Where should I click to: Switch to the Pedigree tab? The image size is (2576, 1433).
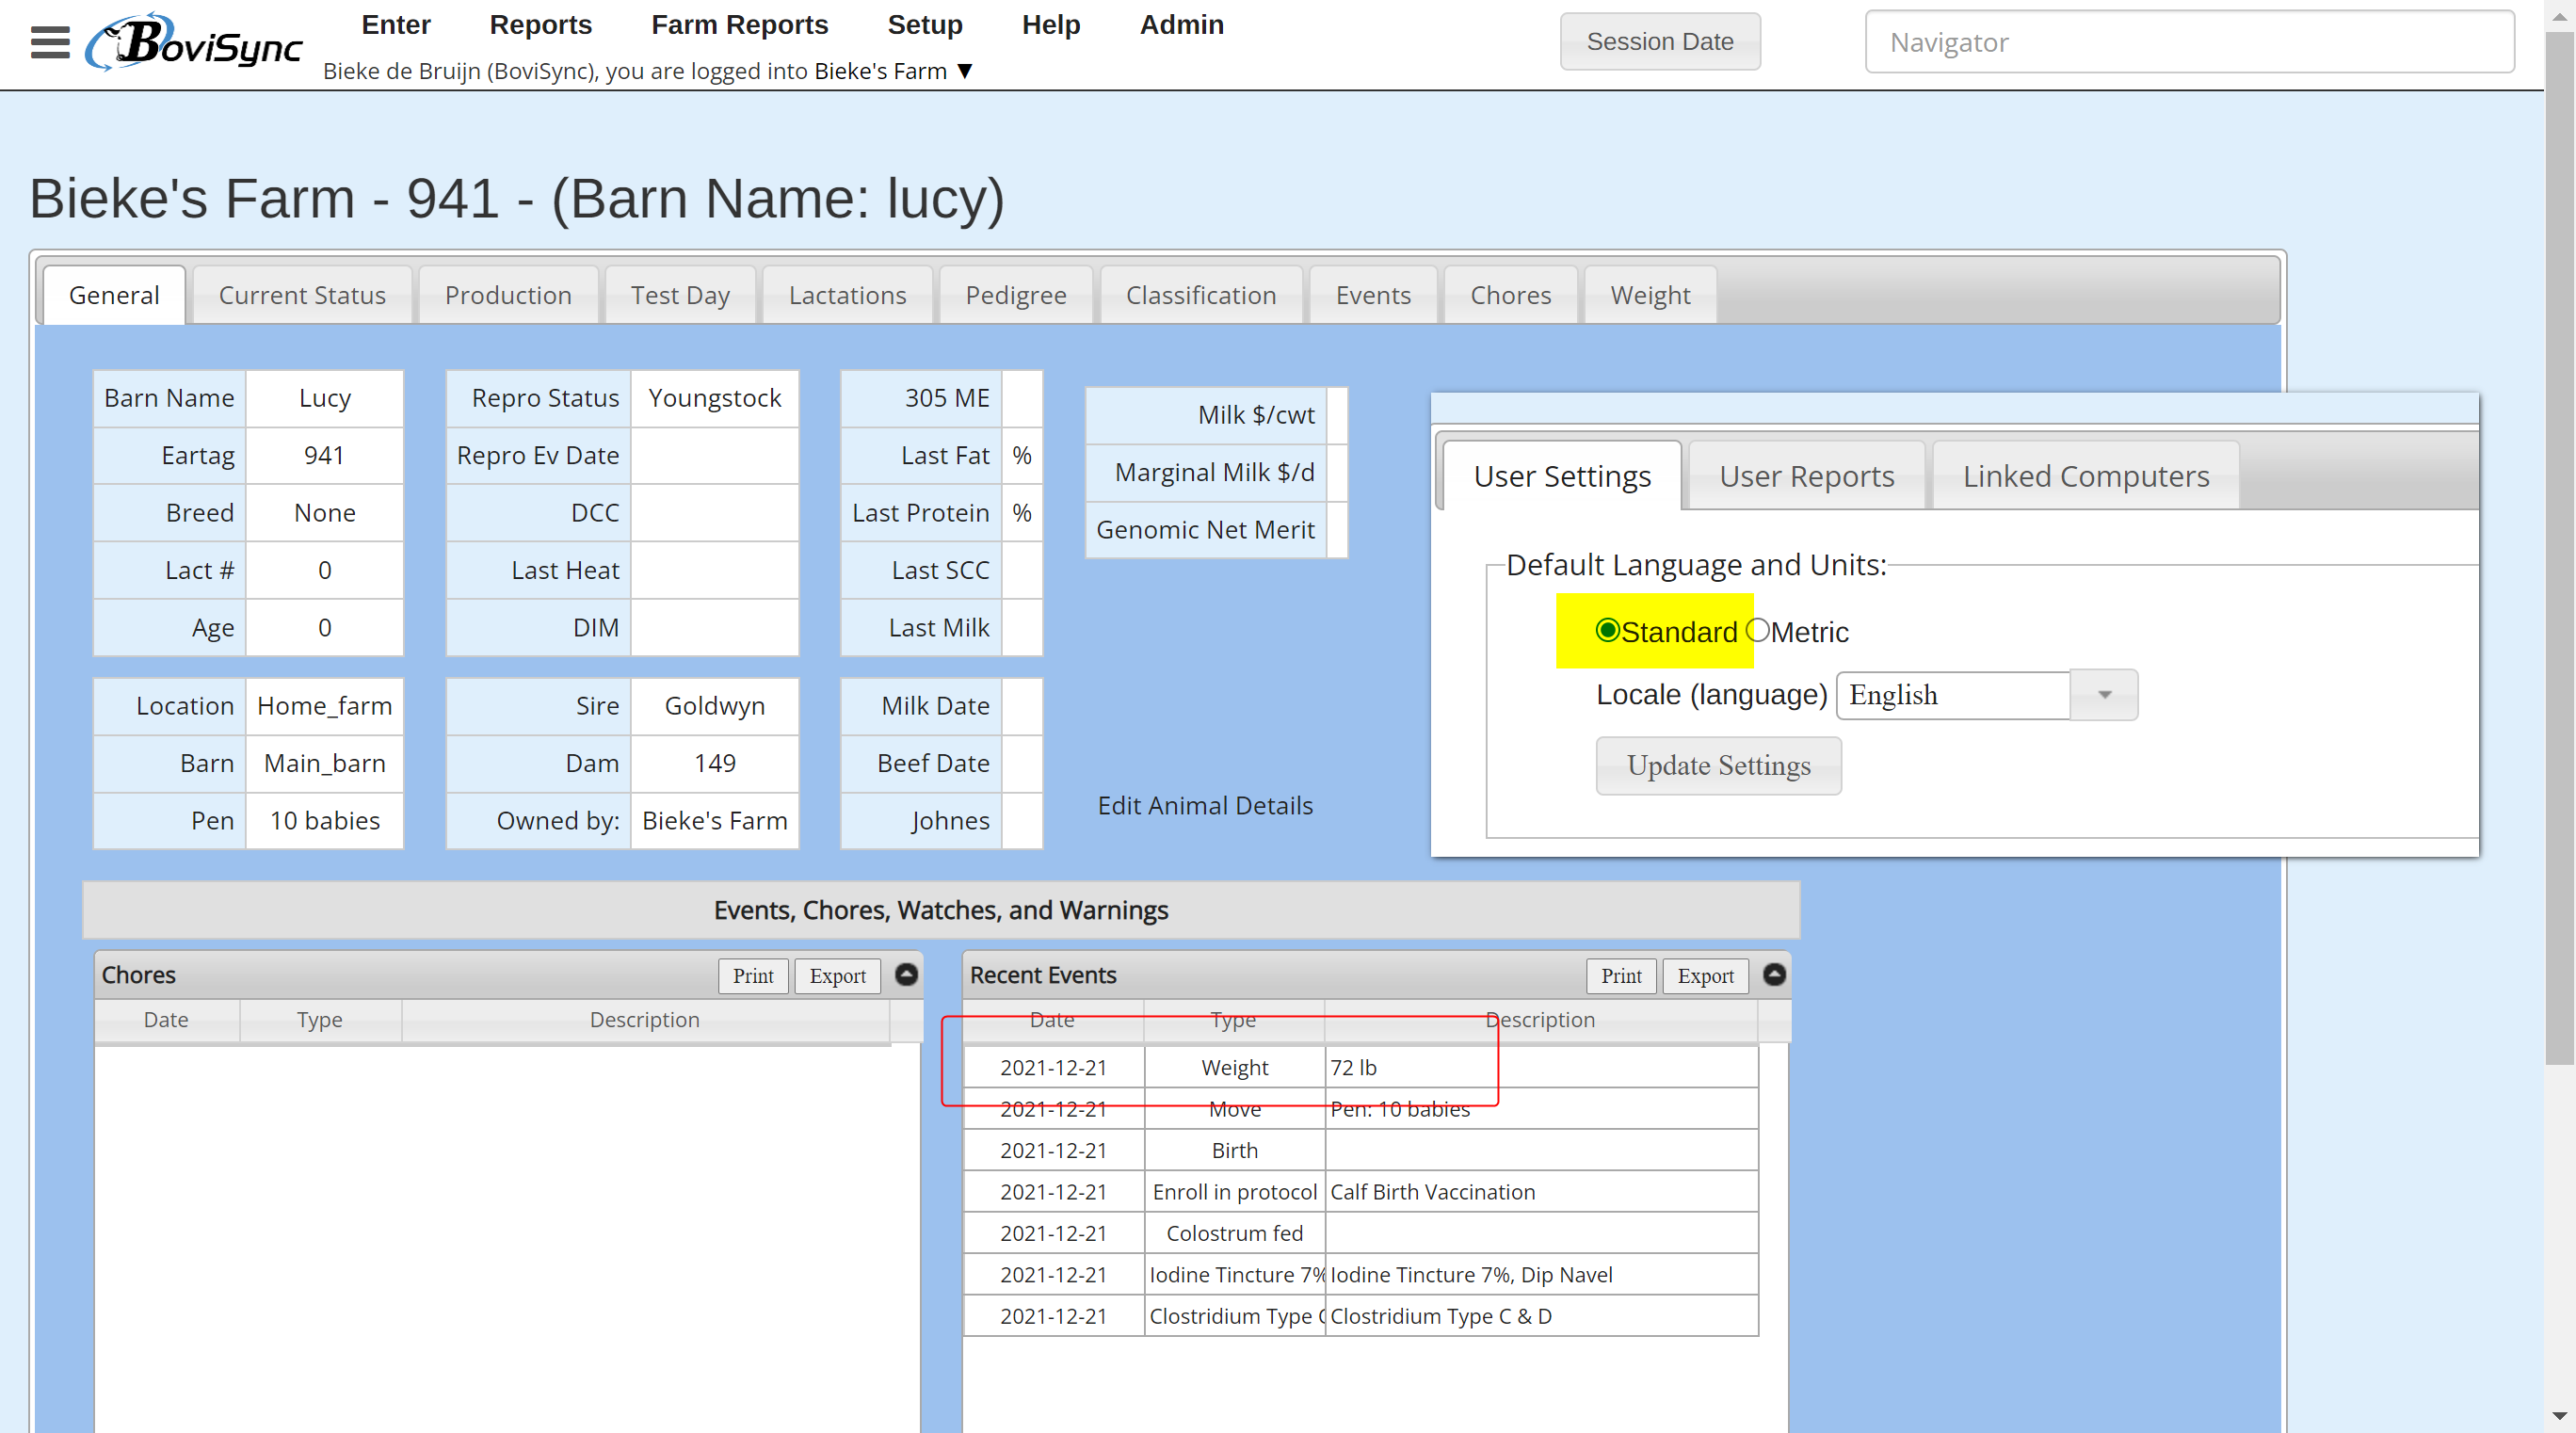1016,295
